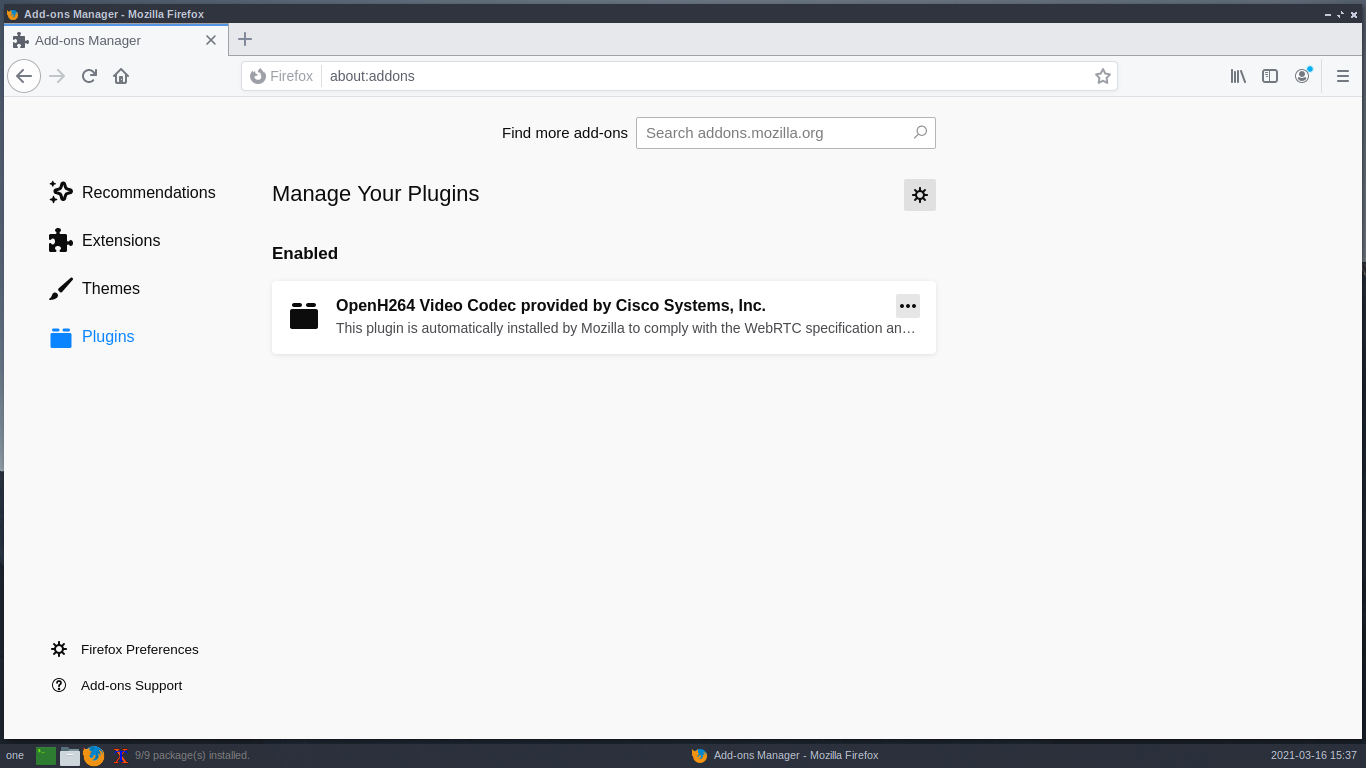Click the OpenH264 plugin block icon
1366x768 pixels.
point(304,316)
